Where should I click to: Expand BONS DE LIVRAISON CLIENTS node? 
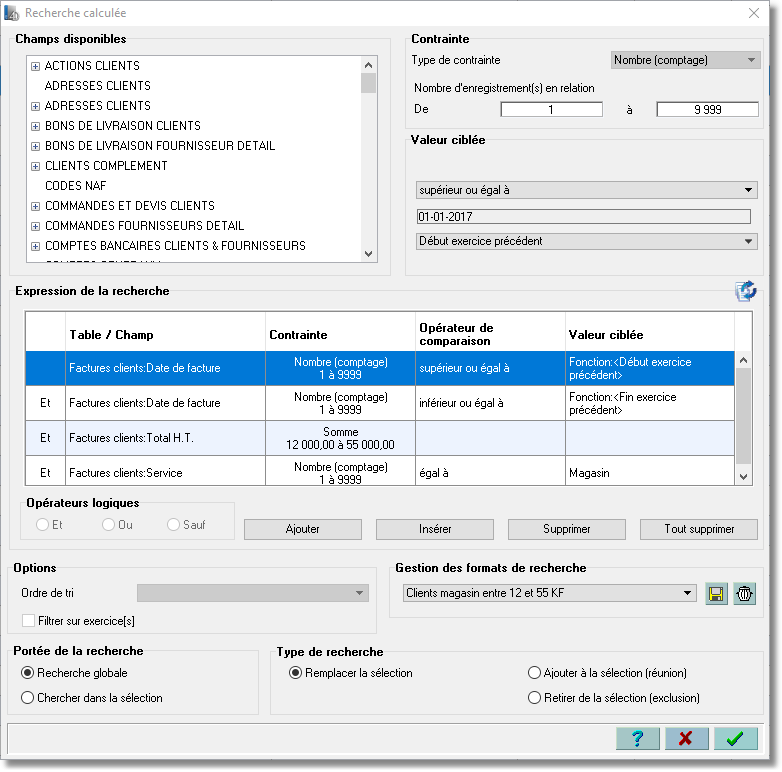tap(35, 126)
